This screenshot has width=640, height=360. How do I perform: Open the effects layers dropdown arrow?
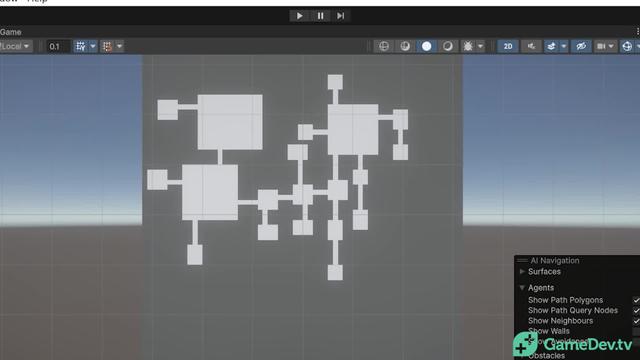pyautogui.click(x=564, y=46)
